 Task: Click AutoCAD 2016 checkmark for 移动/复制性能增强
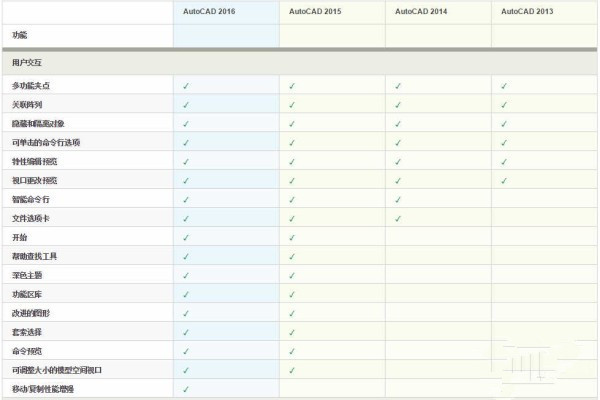186,388
